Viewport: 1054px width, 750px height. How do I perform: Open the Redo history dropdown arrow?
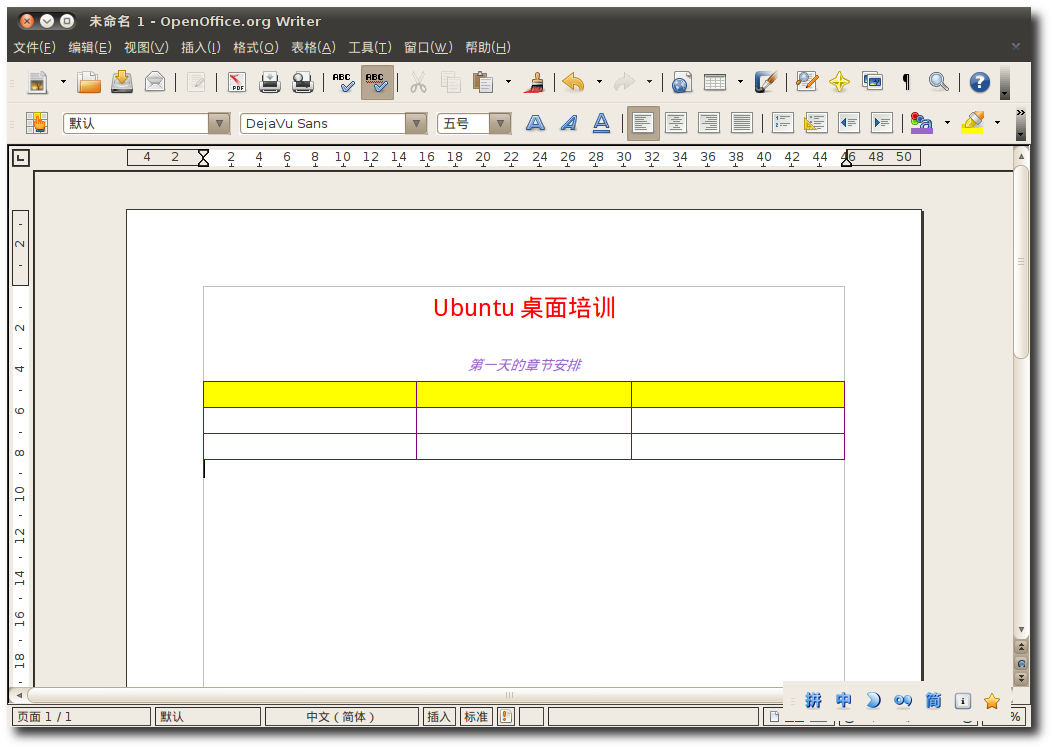point(649,83)
